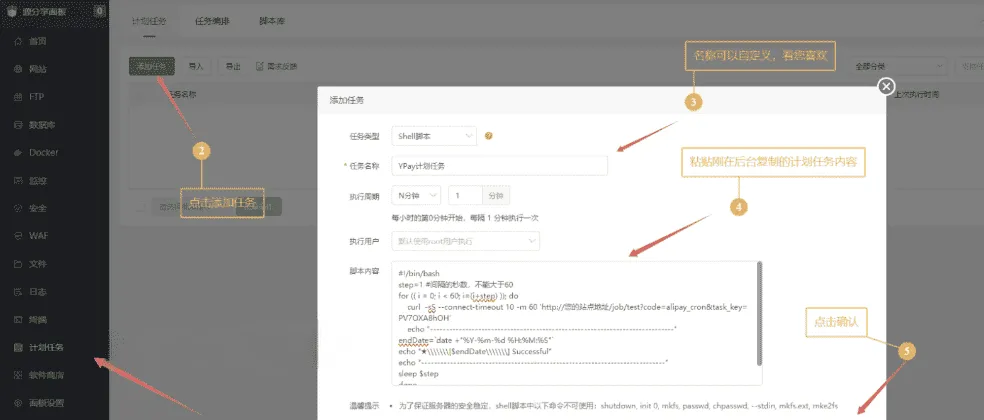Click the 添加任务 dialog title
The height and width of the screenshot is (420, 984).
[x=347, y=100]
